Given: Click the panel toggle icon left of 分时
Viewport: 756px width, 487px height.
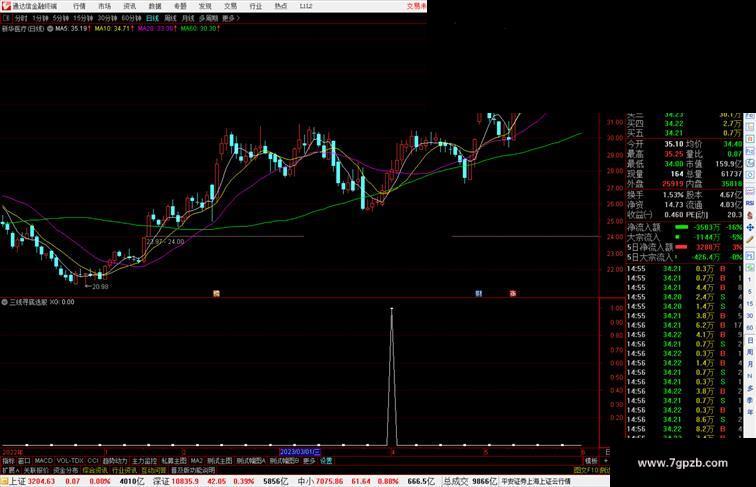Looking at the screenshot, I should pyautogui.click(x=6, y=18).
